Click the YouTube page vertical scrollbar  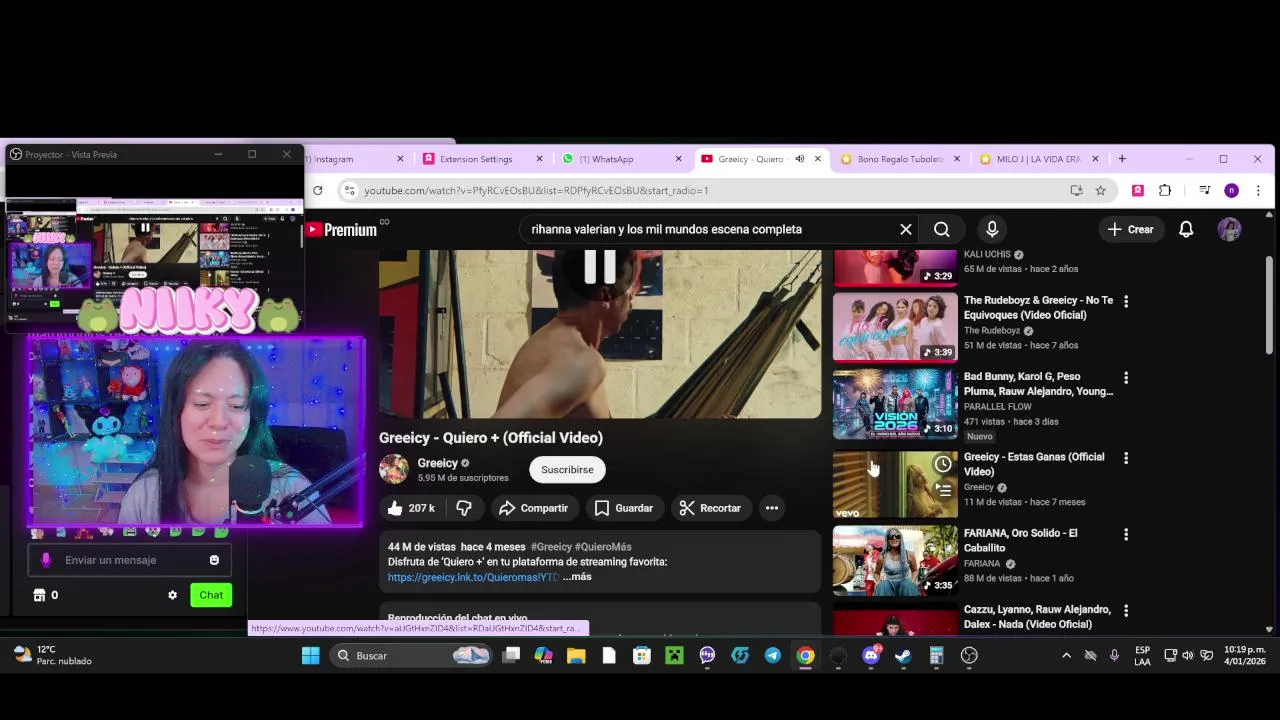[x=1269, y=305]
